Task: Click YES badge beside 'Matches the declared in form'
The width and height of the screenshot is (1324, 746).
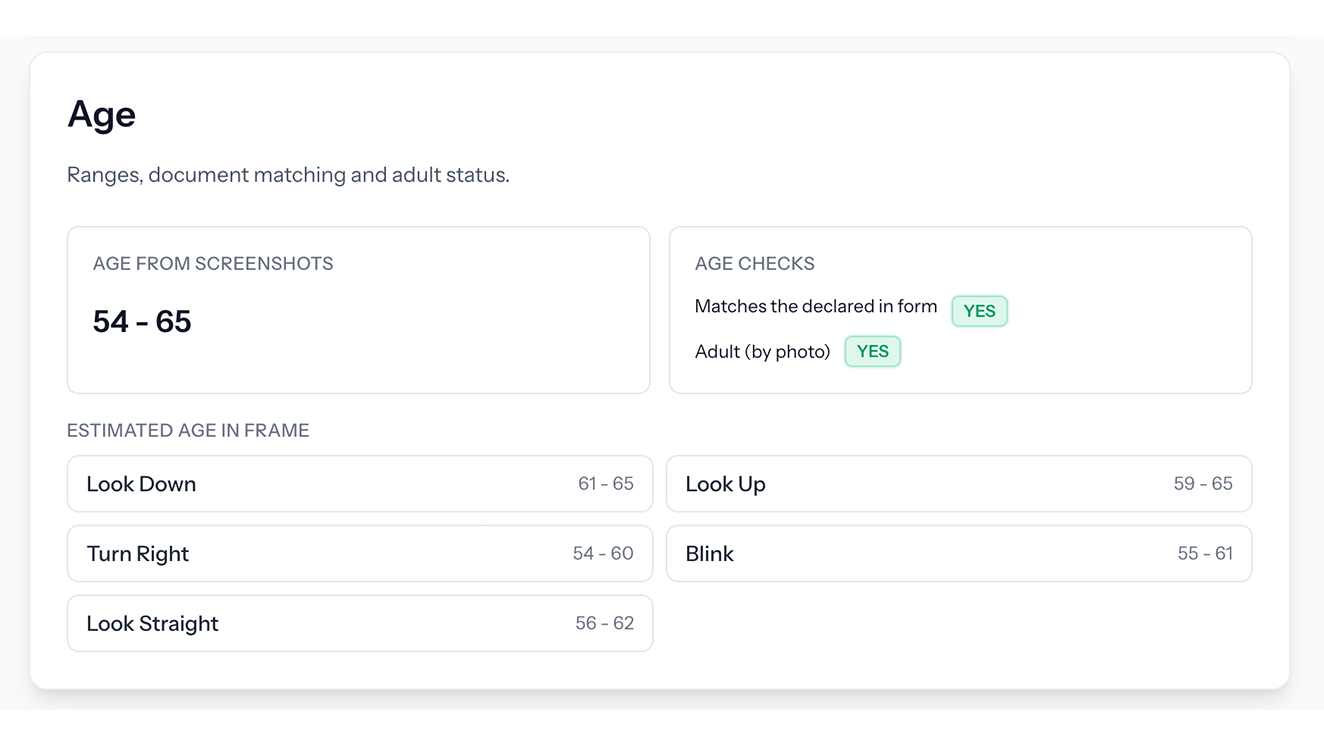Action: (979, 311)
